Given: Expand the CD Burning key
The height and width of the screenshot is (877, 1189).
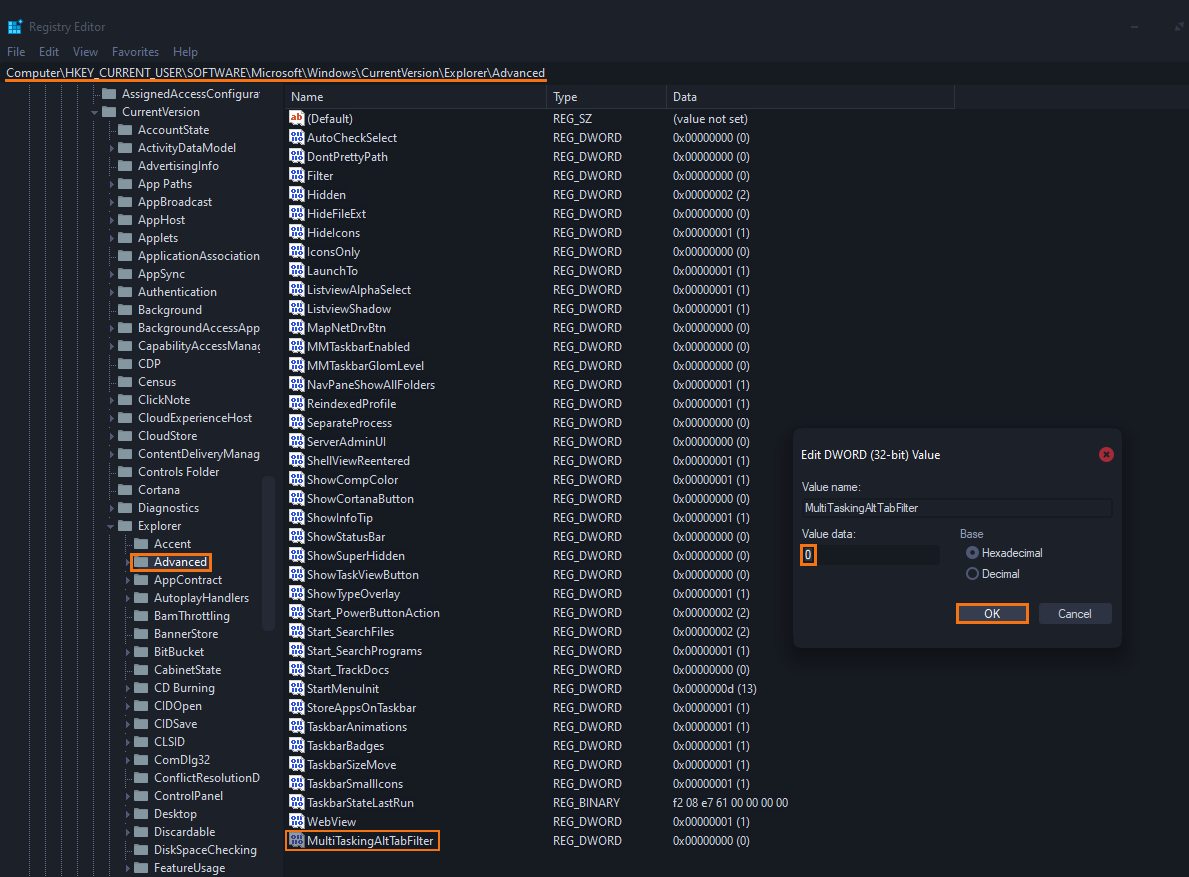Looking at the screenshot, I should coord(127,688).
